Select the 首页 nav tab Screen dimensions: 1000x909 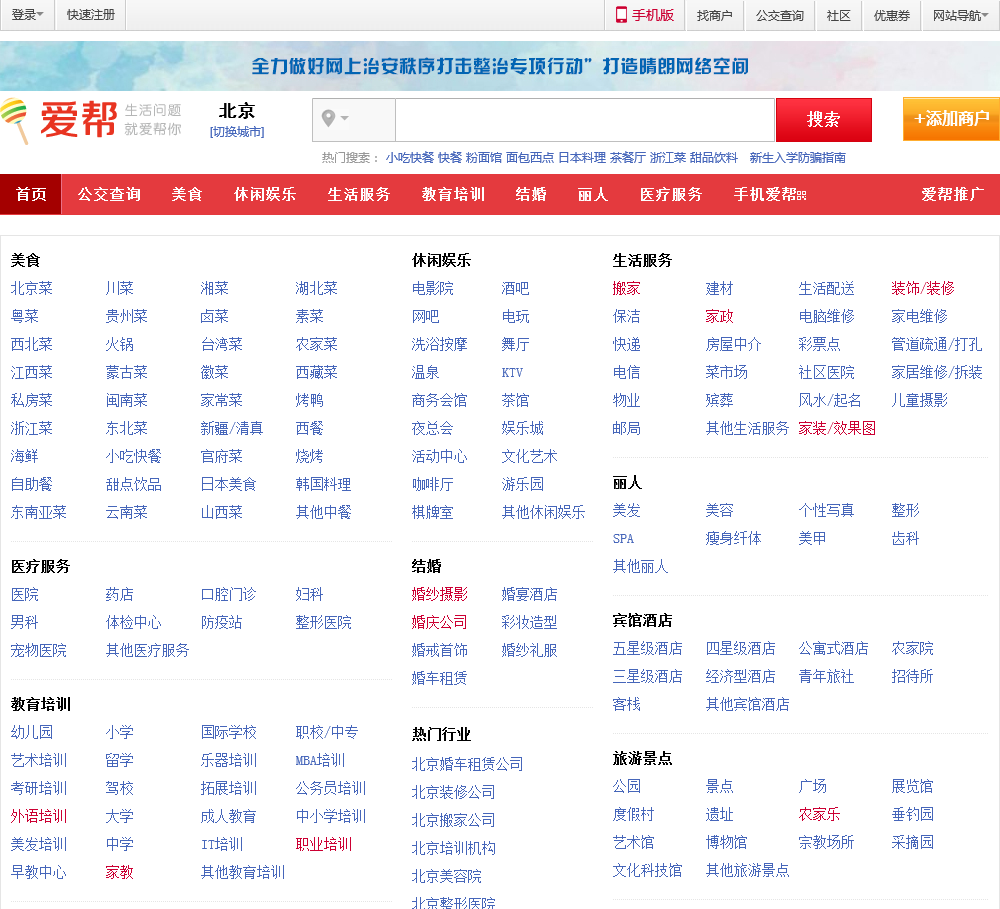coord(31,194)
